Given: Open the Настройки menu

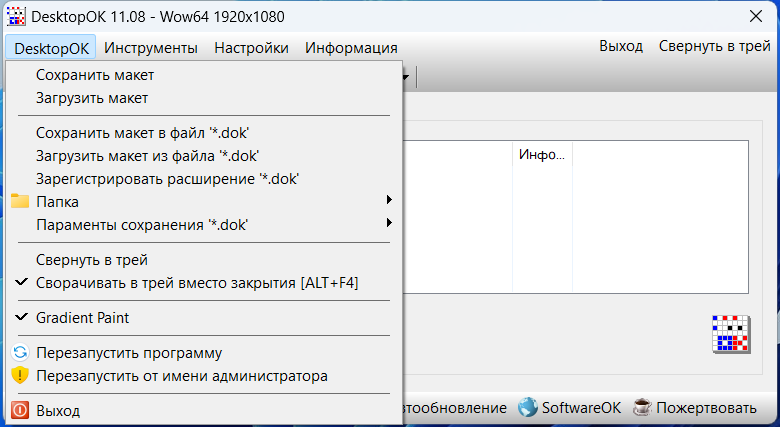Looking at the screenshot, I should pos(251,48).
